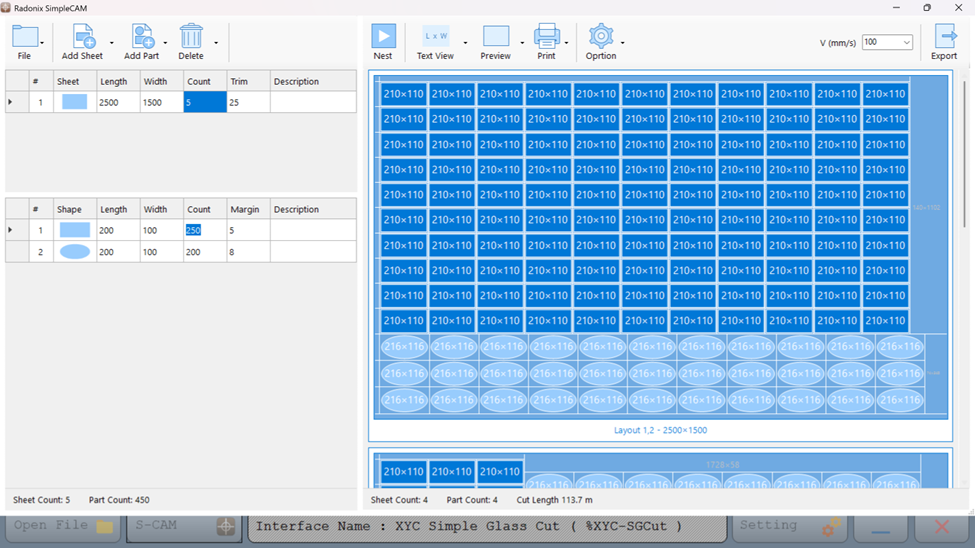The height and width of the screenshot is (548, 975).
Task: Click sheet Width cell 1500
Action: click(x=162, y=102)
